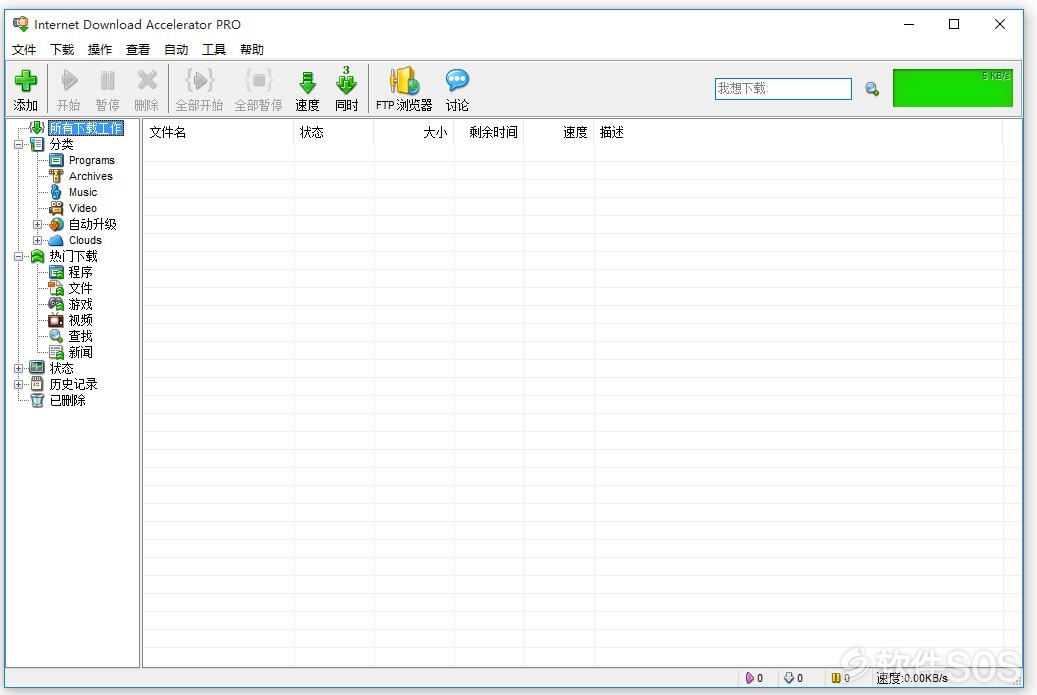This screenshot has height=695, width=1037.
Task: Click the yellow paused downloads counter
Action: 841,678
